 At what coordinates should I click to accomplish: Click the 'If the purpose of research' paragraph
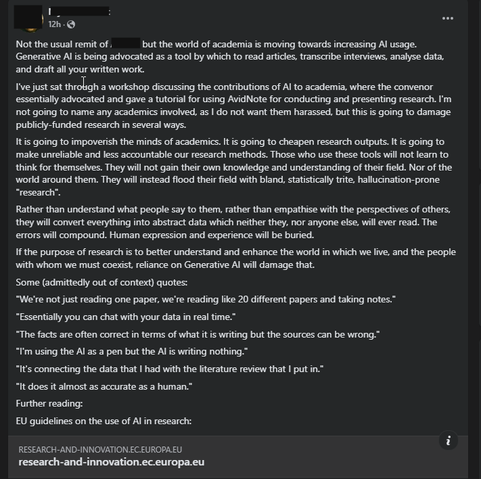(236, 258)
